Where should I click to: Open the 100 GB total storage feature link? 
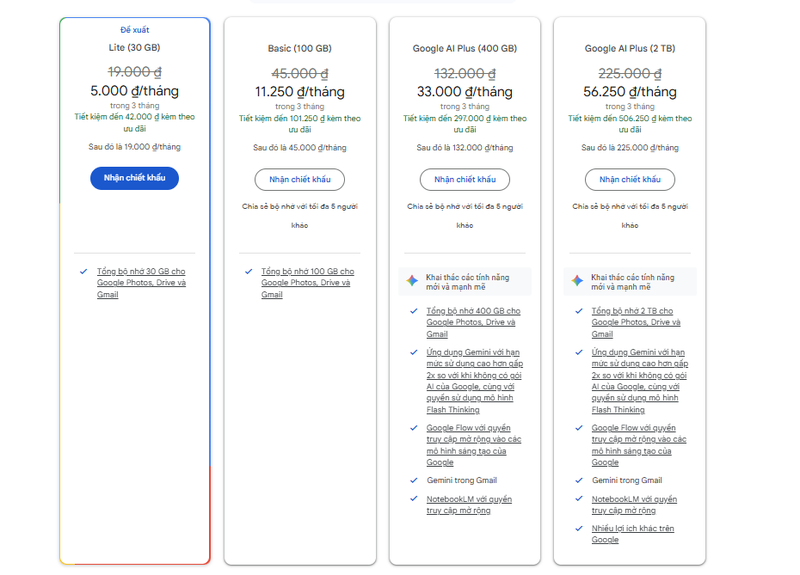(x=307, y=283)
